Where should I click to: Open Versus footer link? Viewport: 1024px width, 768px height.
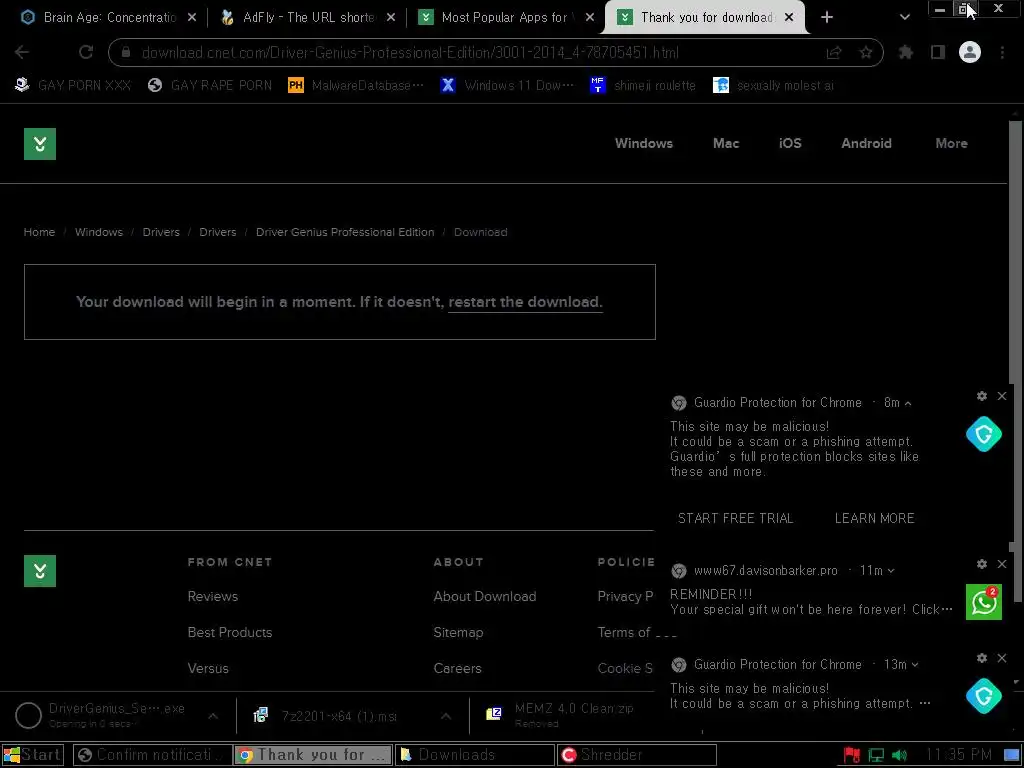tap(208, 669)
